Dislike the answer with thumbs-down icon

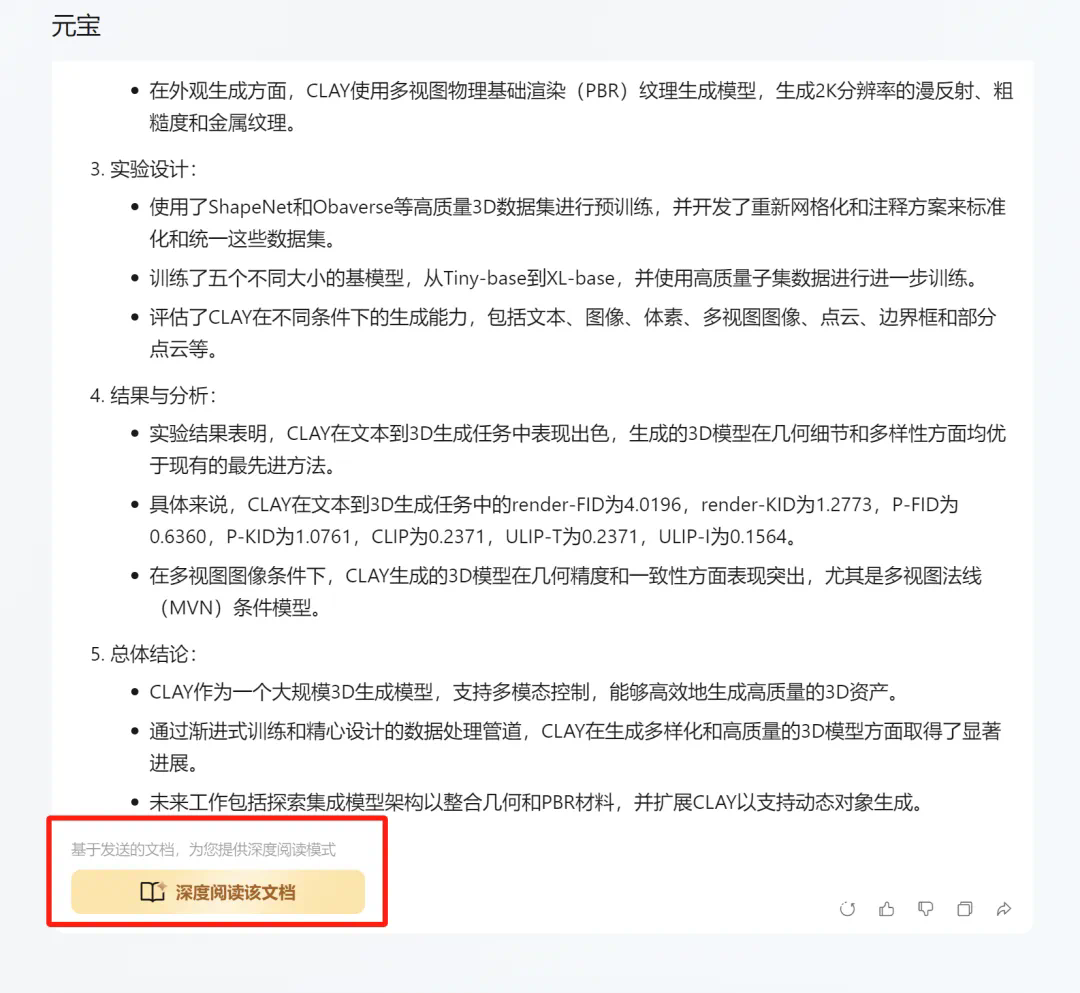tap(926, 909)
